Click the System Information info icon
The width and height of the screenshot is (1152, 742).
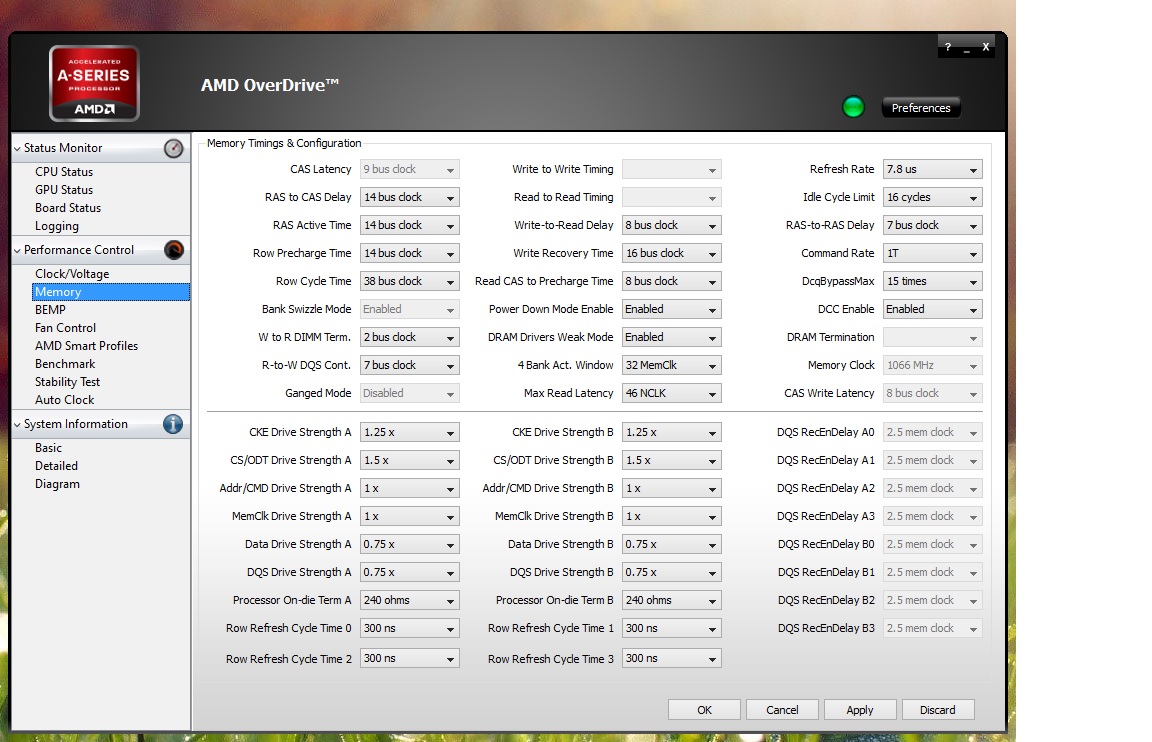173,424
